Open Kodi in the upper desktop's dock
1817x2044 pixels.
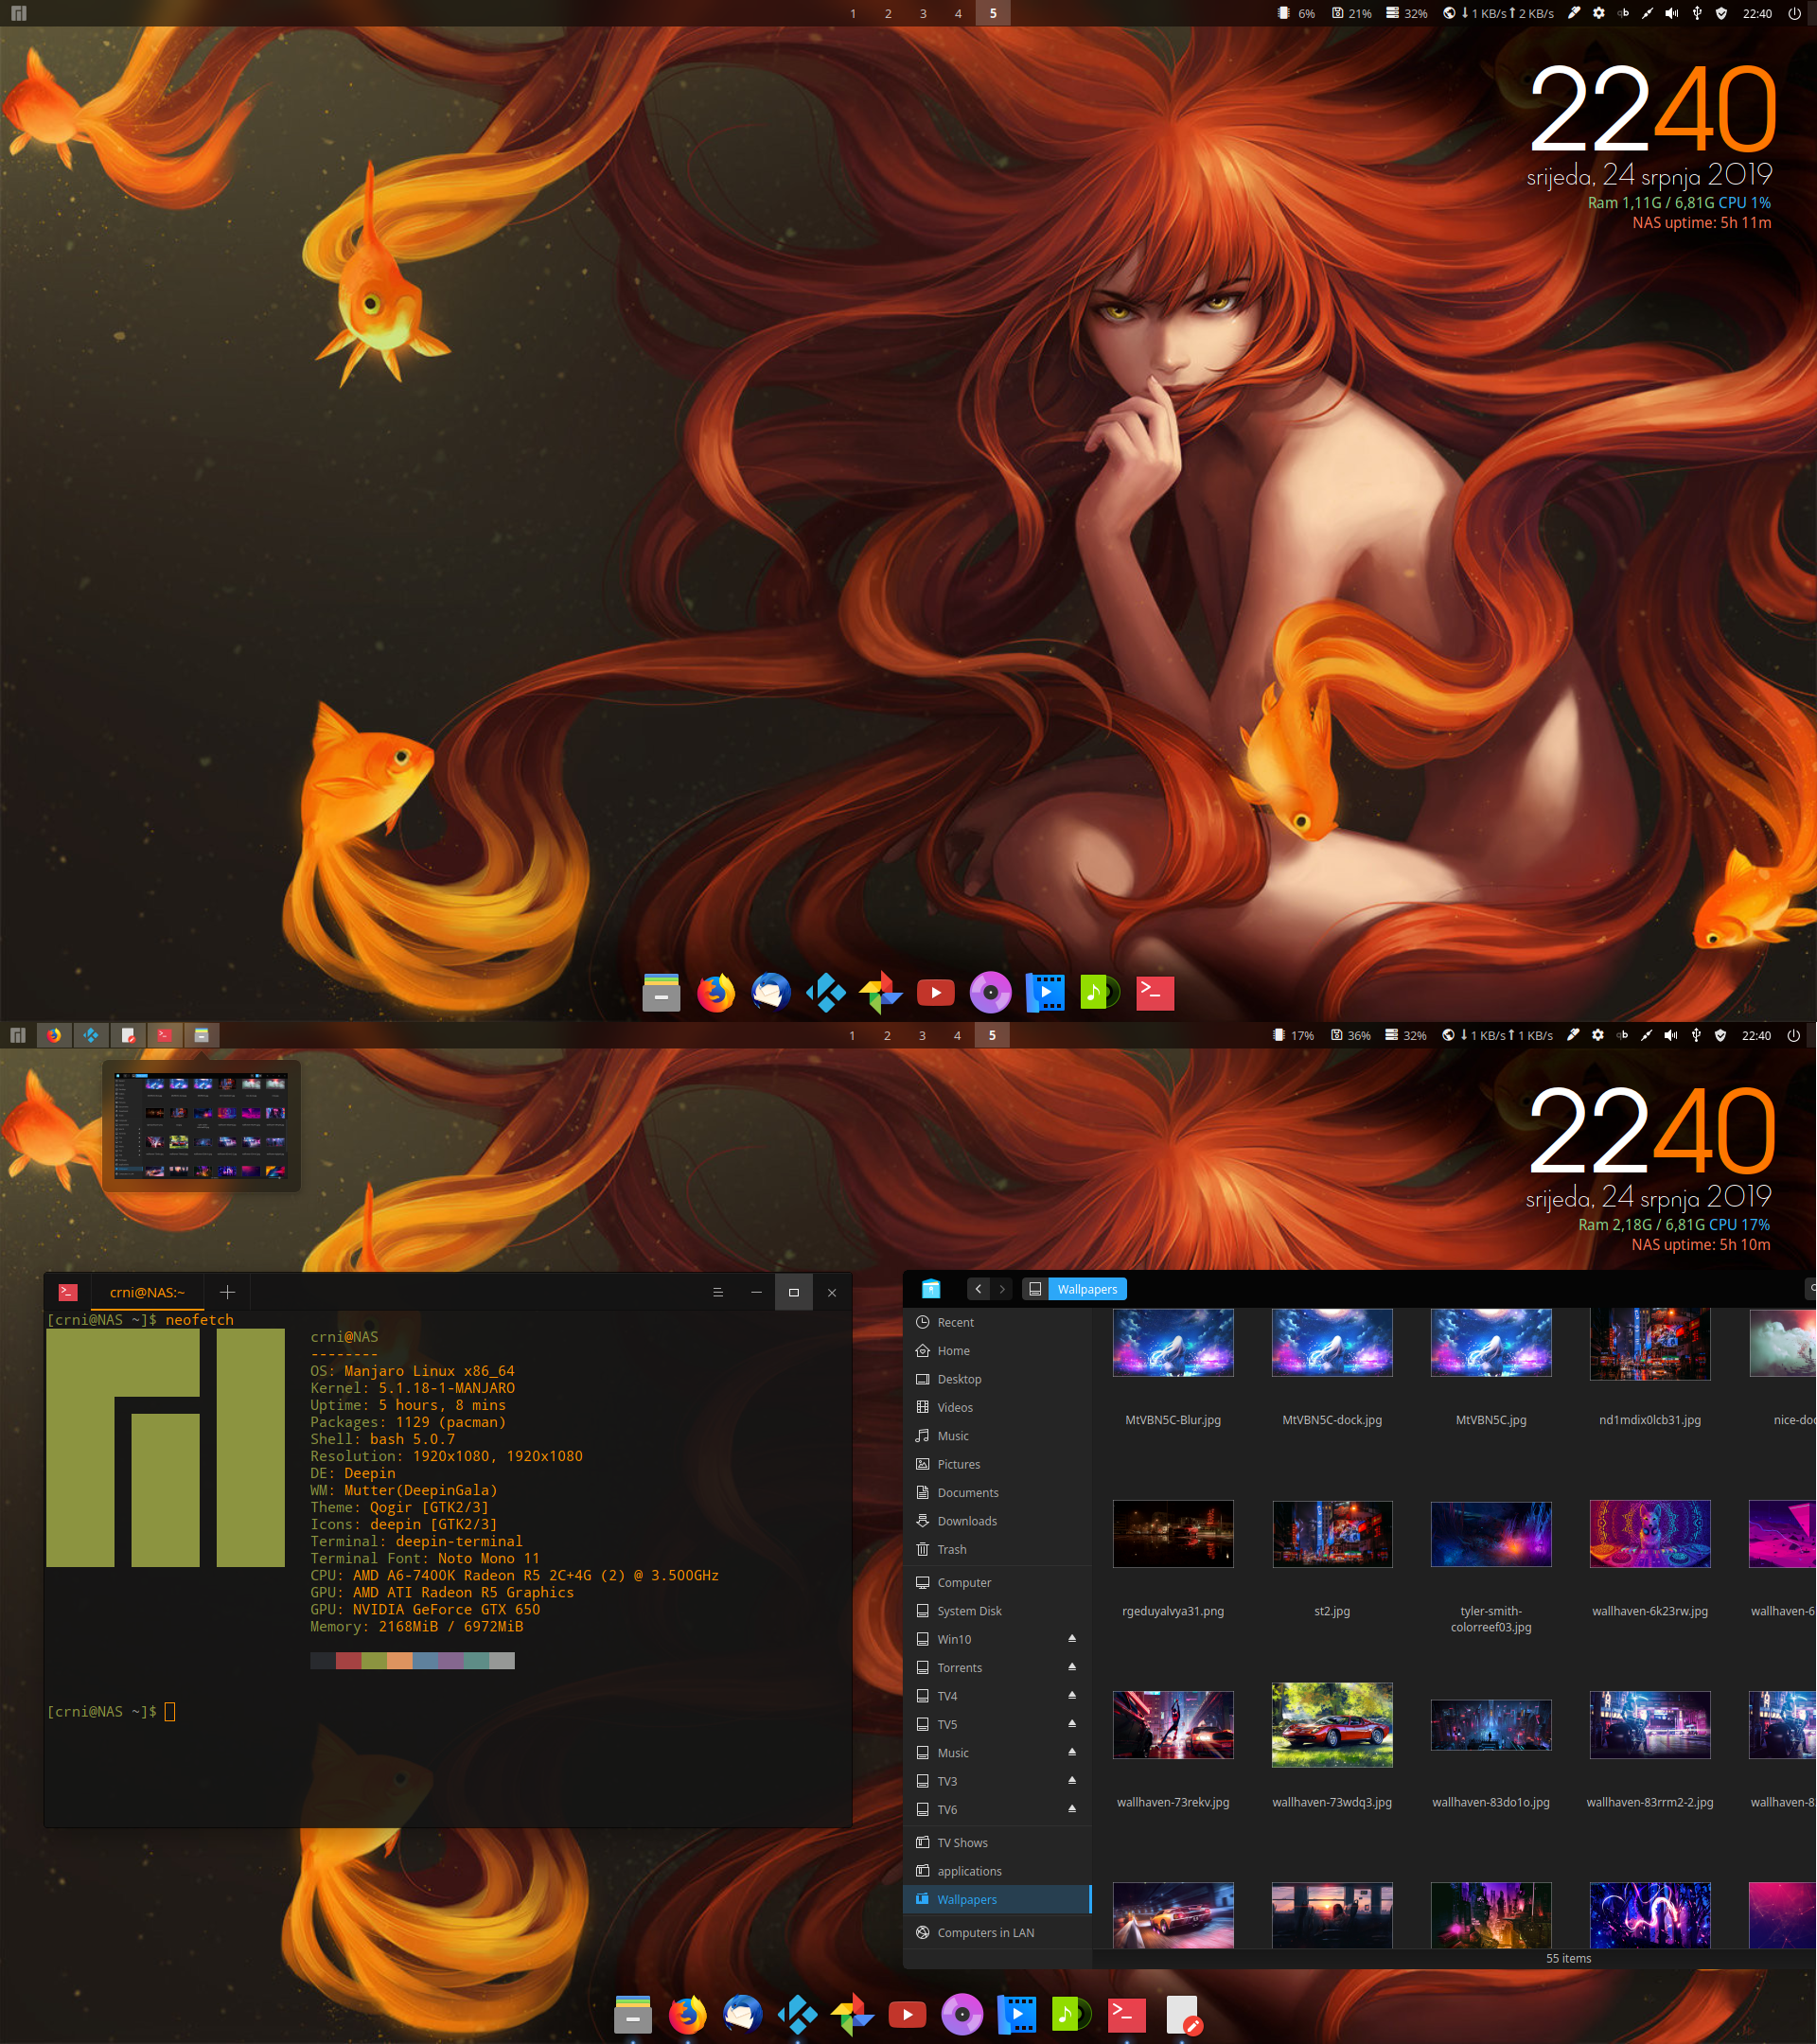pyautogui.click(x=825, y=993)
